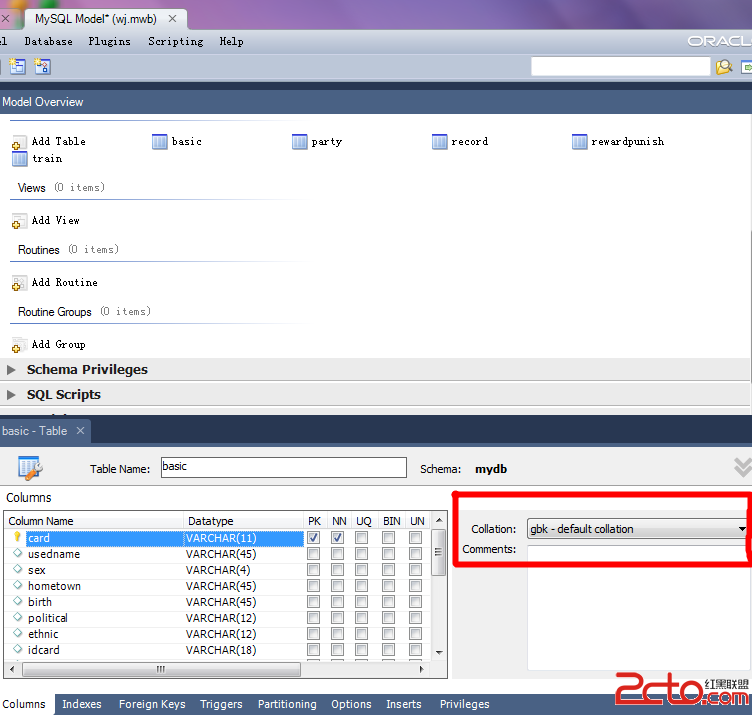
Task: Click the columns list horizontal scrollbar thumb
Action: [161, 669]
